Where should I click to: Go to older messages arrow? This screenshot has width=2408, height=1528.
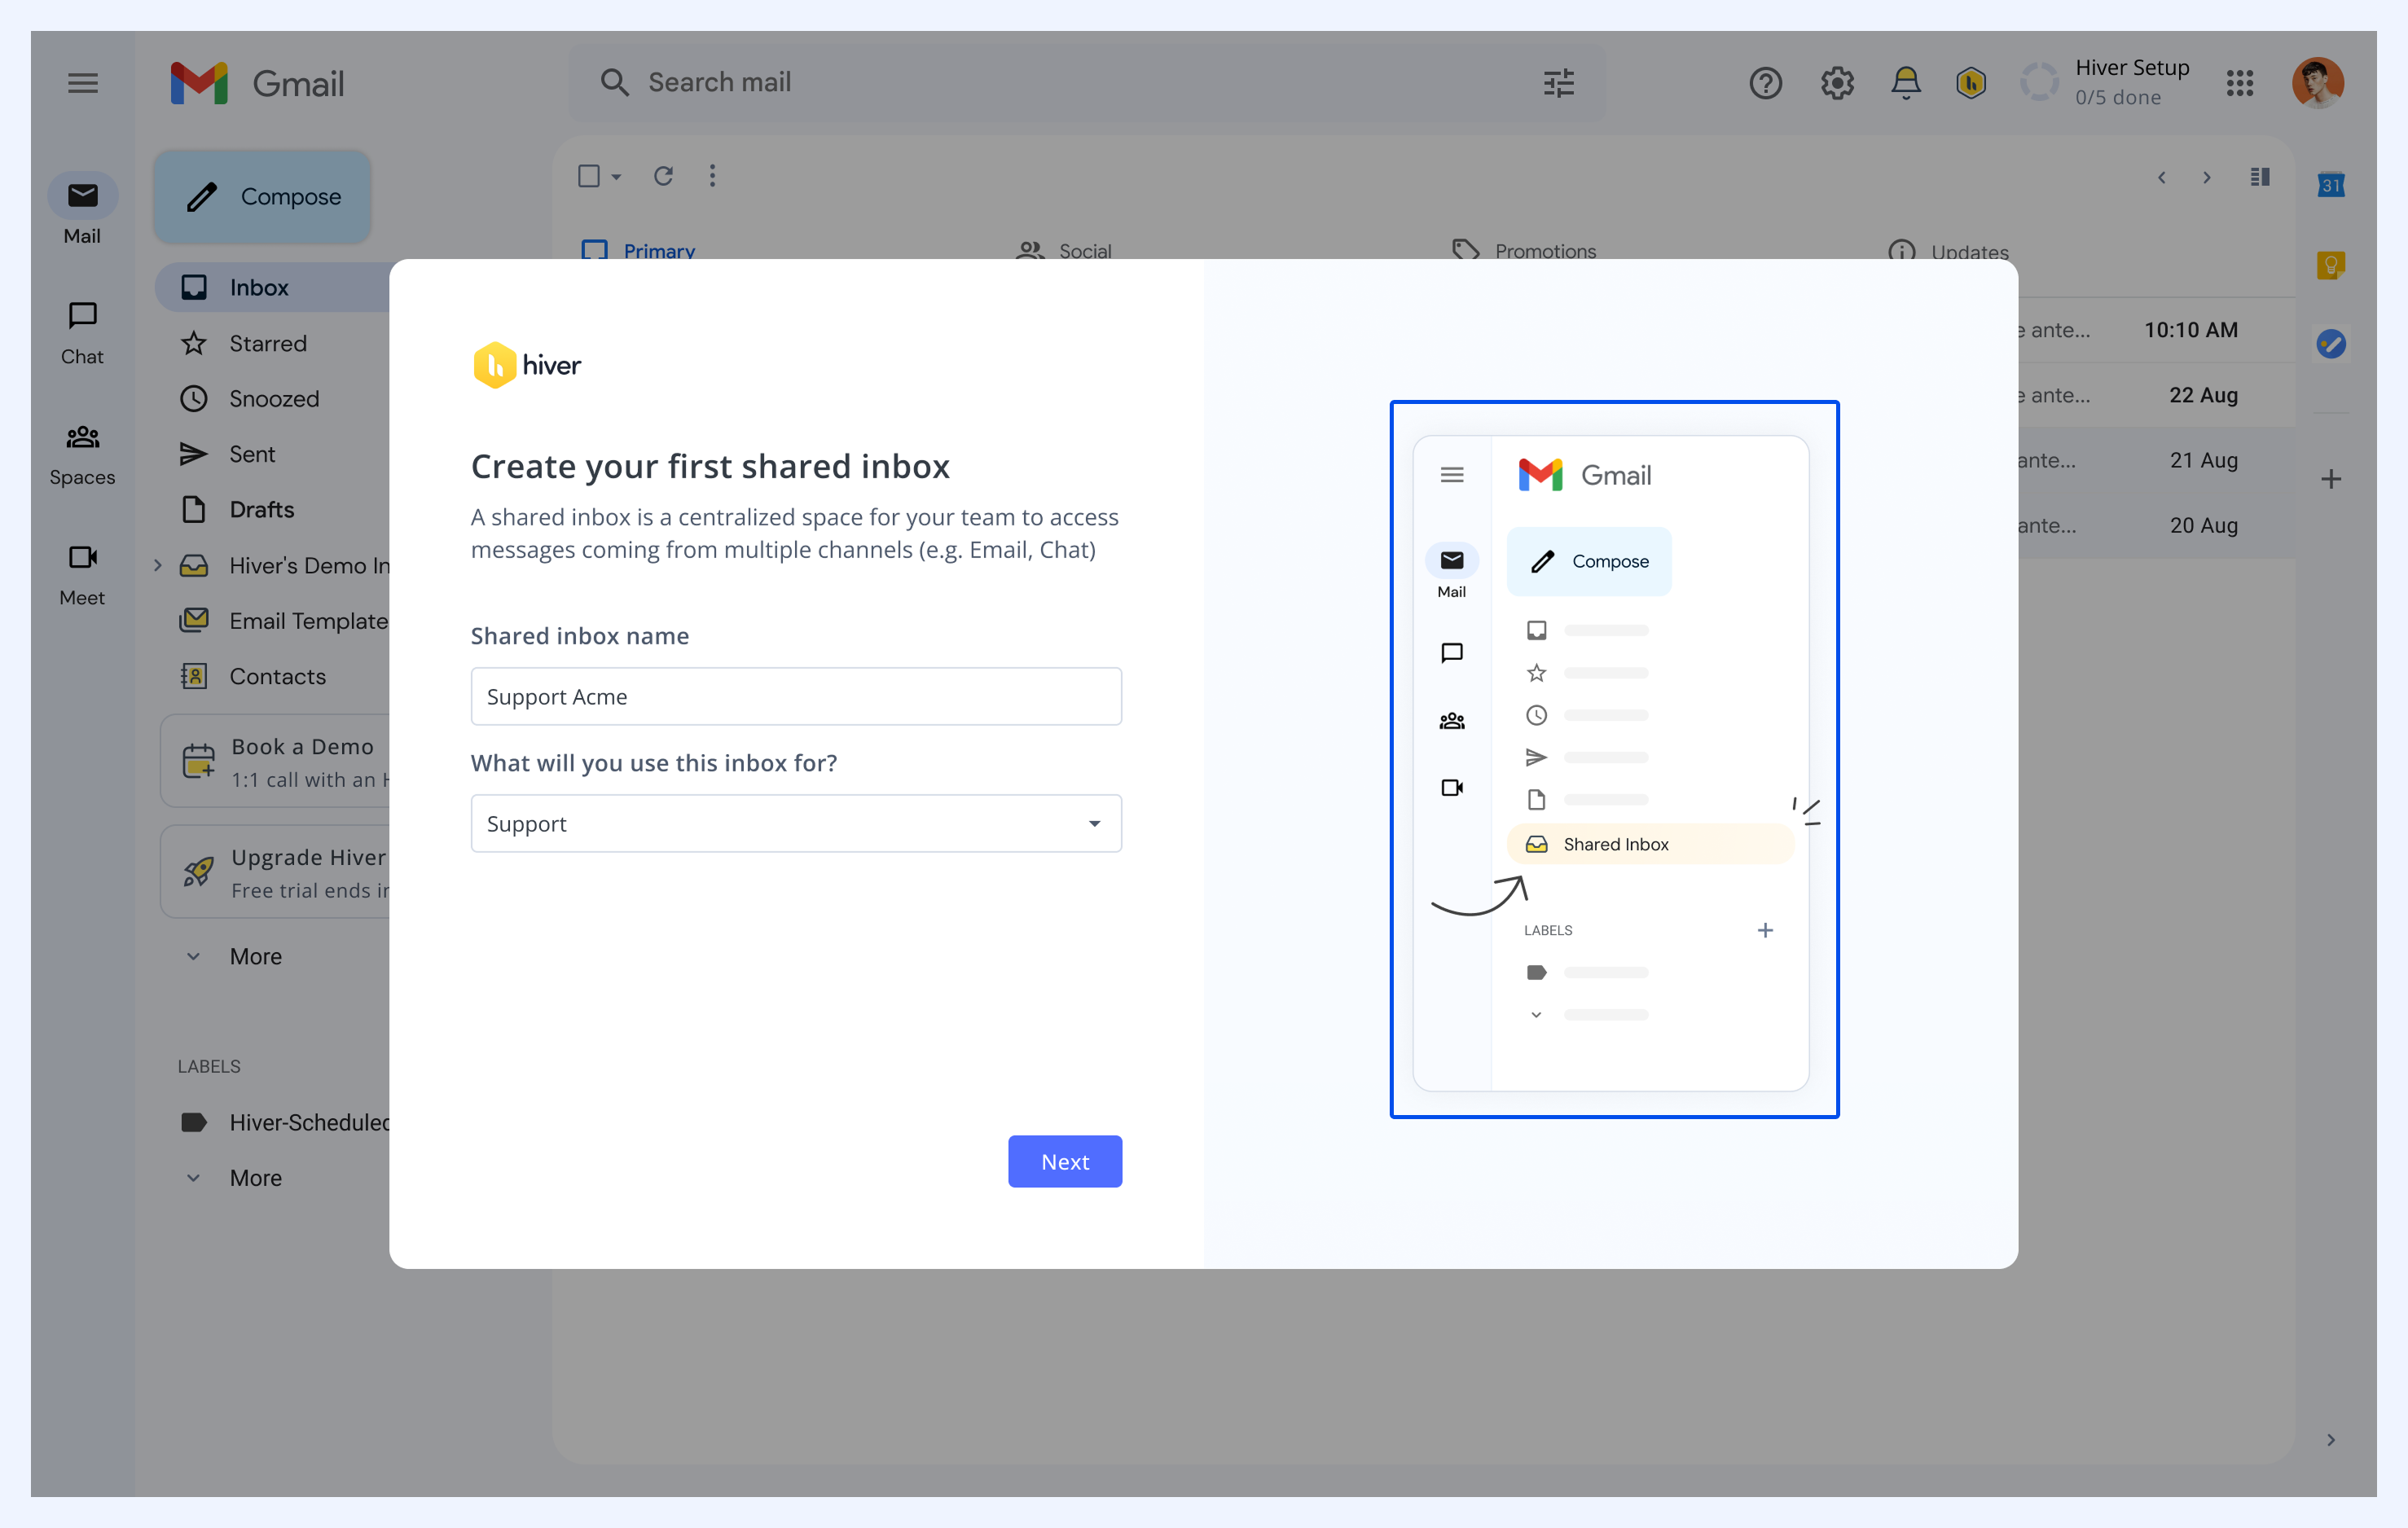pos(2206,177)
